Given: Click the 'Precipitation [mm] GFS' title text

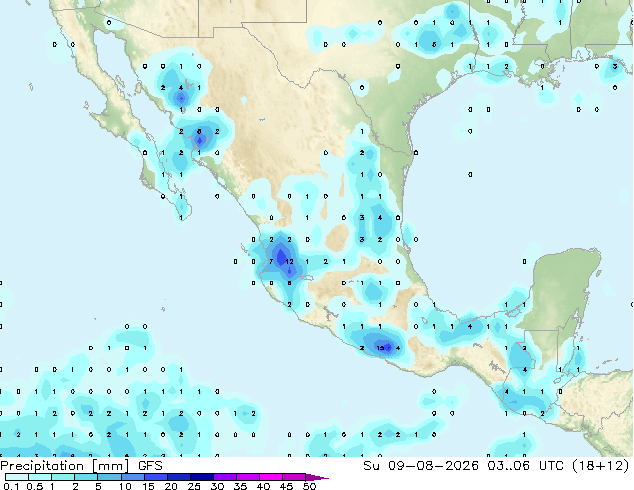Looking at the screenshot, I should (x=81, y=466).
